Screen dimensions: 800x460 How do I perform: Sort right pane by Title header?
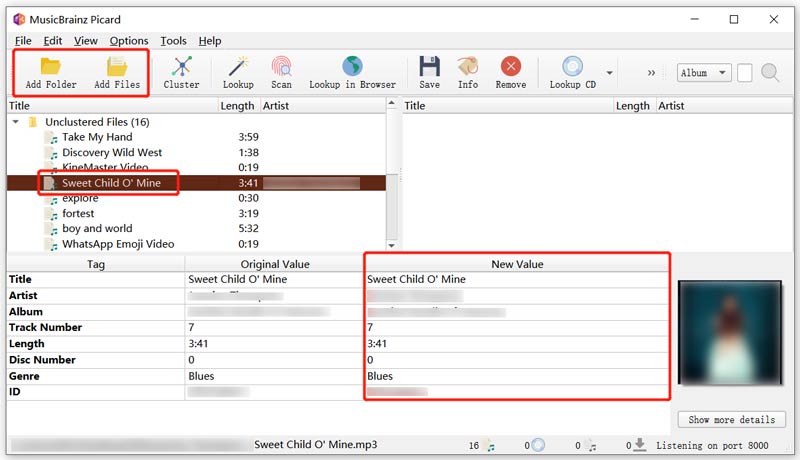pyautogui.click(x=508, y=106)
